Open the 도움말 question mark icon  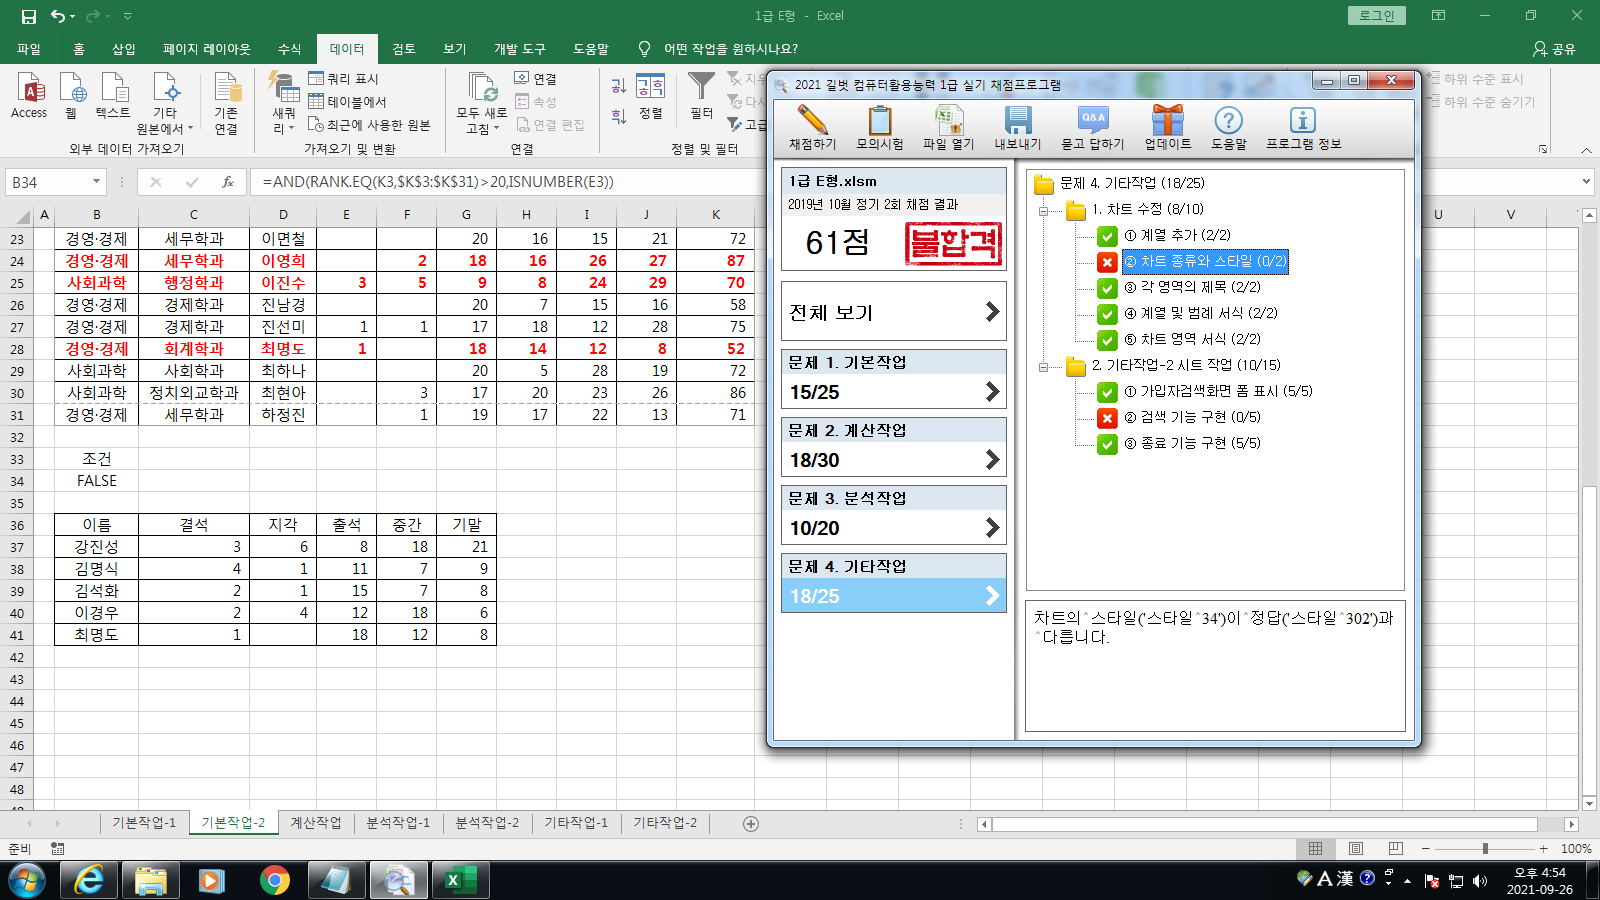click(1228, 121)
